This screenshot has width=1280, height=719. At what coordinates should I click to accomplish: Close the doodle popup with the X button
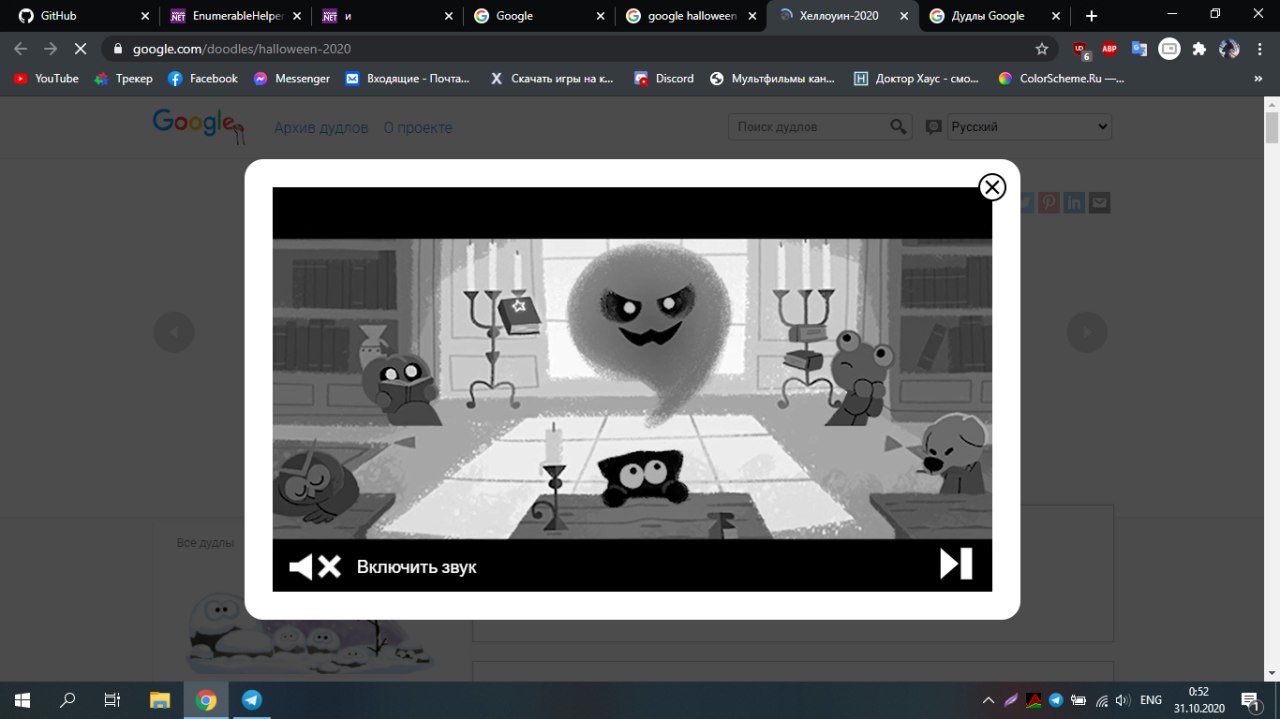click(x=991, y=187)
